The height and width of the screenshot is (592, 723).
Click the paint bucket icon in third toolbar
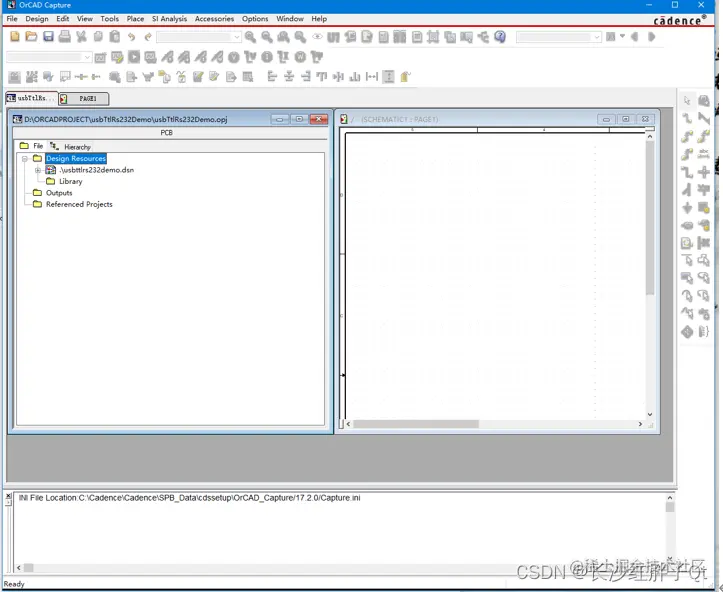[405, 77]
